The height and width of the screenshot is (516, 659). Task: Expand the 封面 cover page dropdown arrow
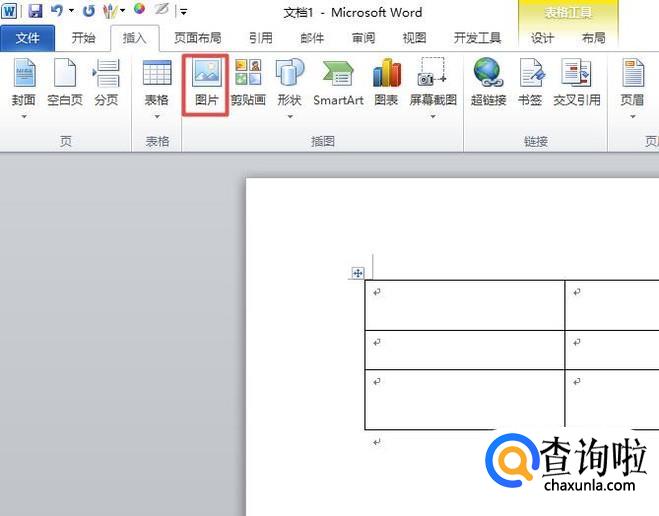coord(24,116)
